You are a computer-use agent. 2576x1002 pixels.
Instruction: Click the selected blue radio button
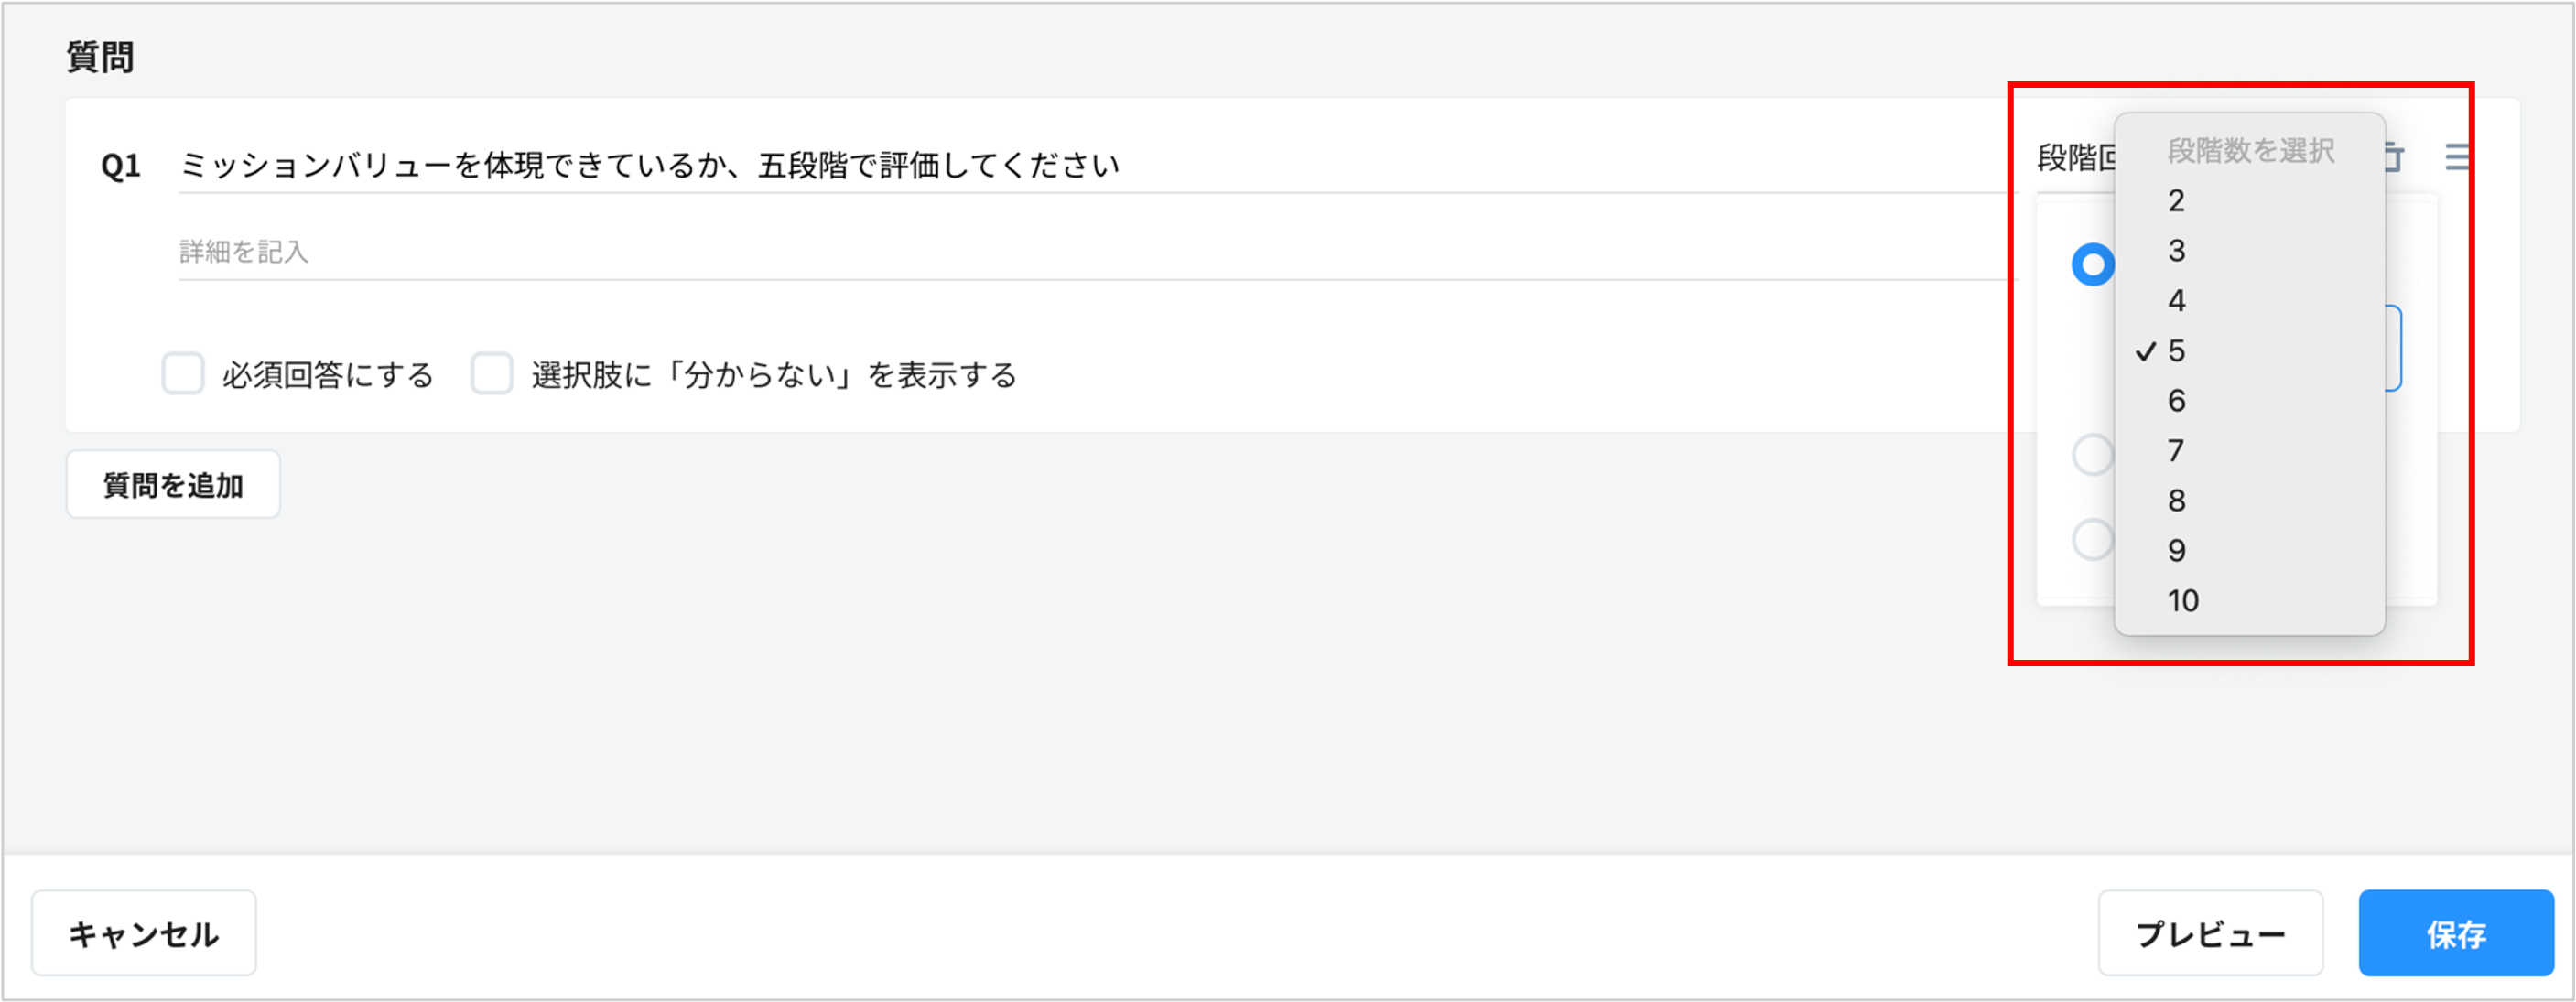click(x=2092, y=264)
